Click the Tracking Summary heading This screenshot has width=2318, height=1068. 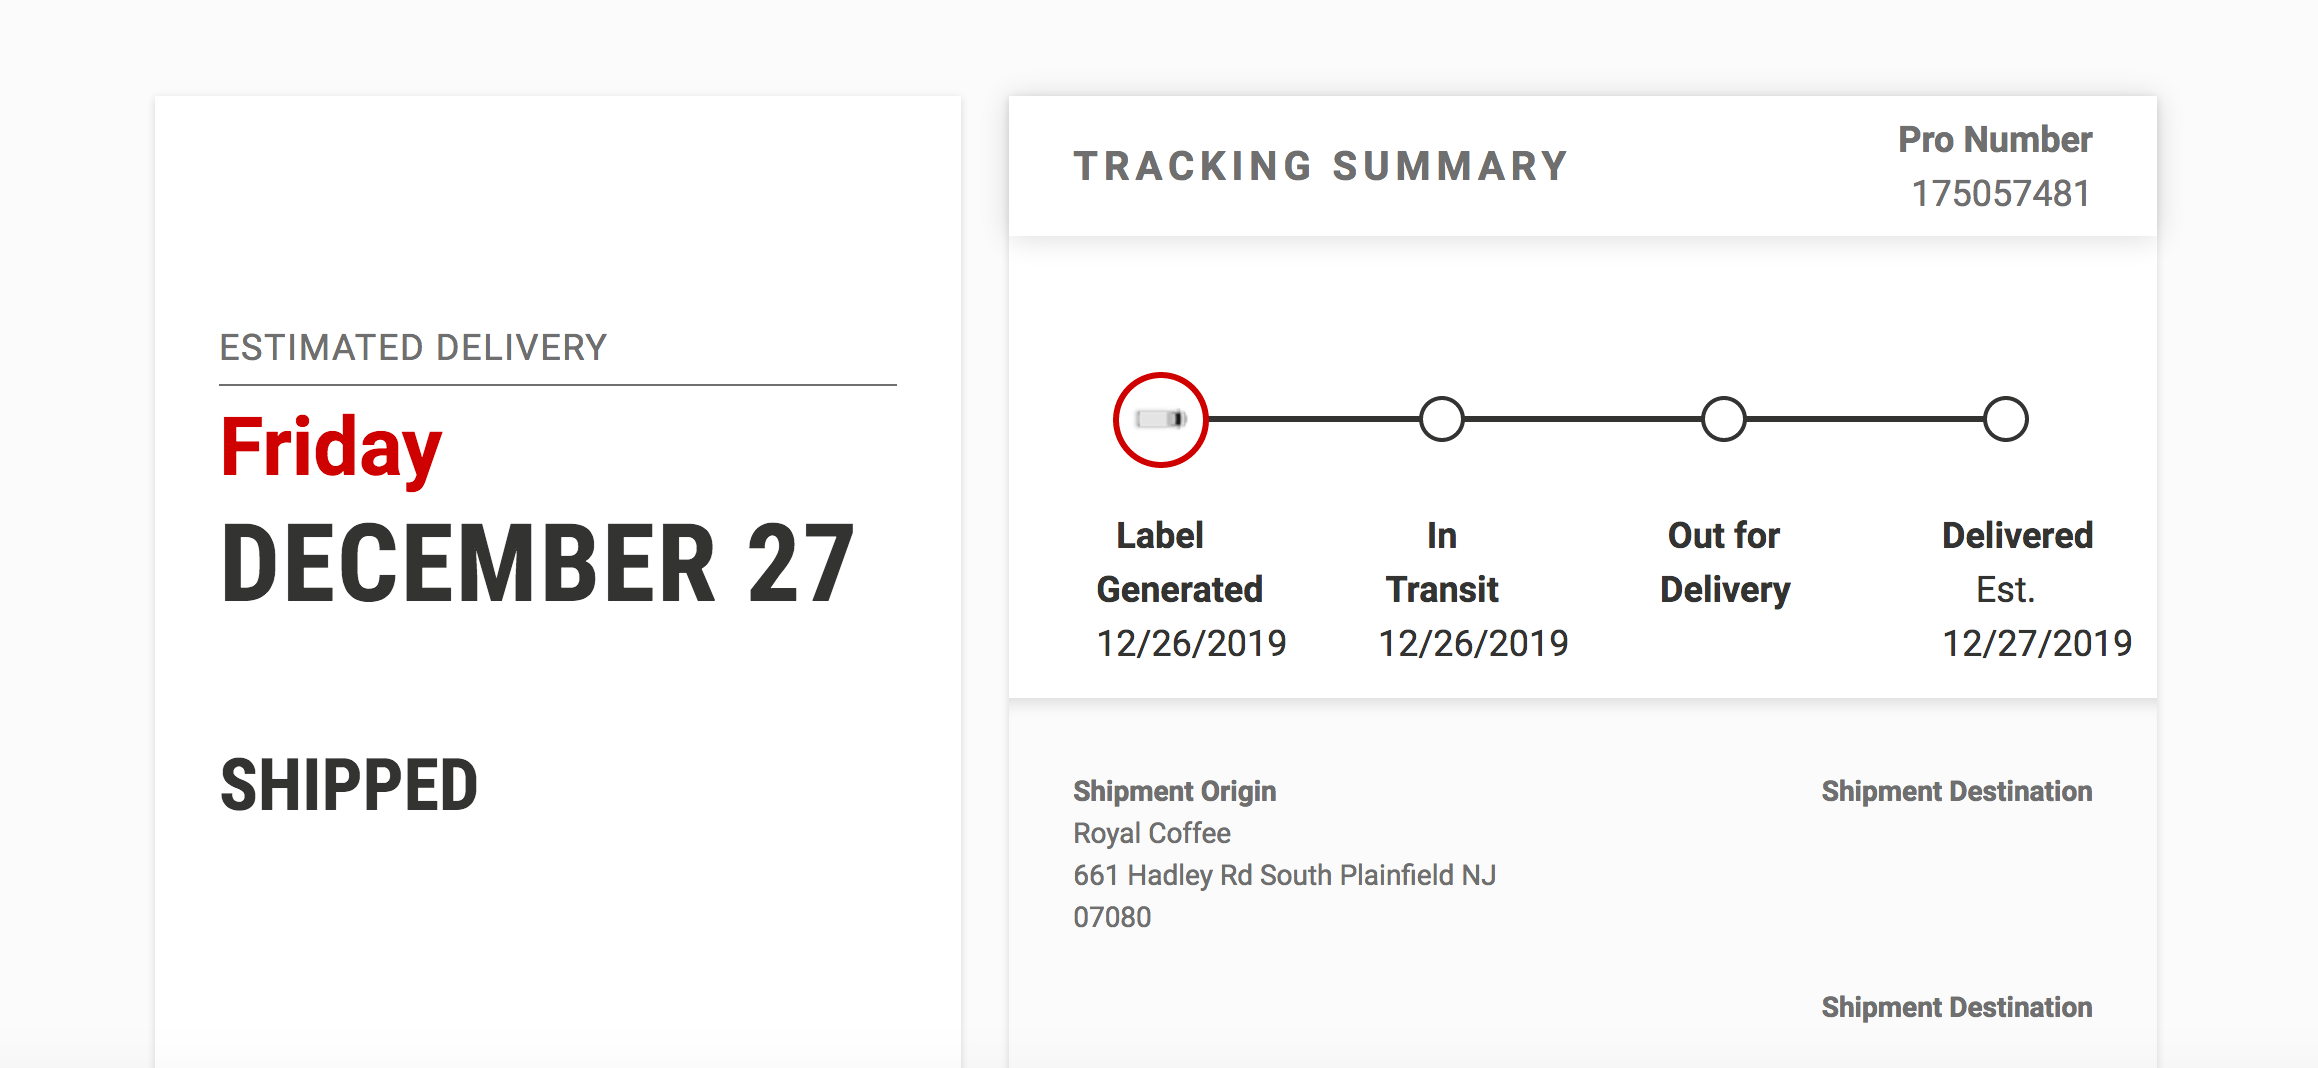coord(1321,166)
